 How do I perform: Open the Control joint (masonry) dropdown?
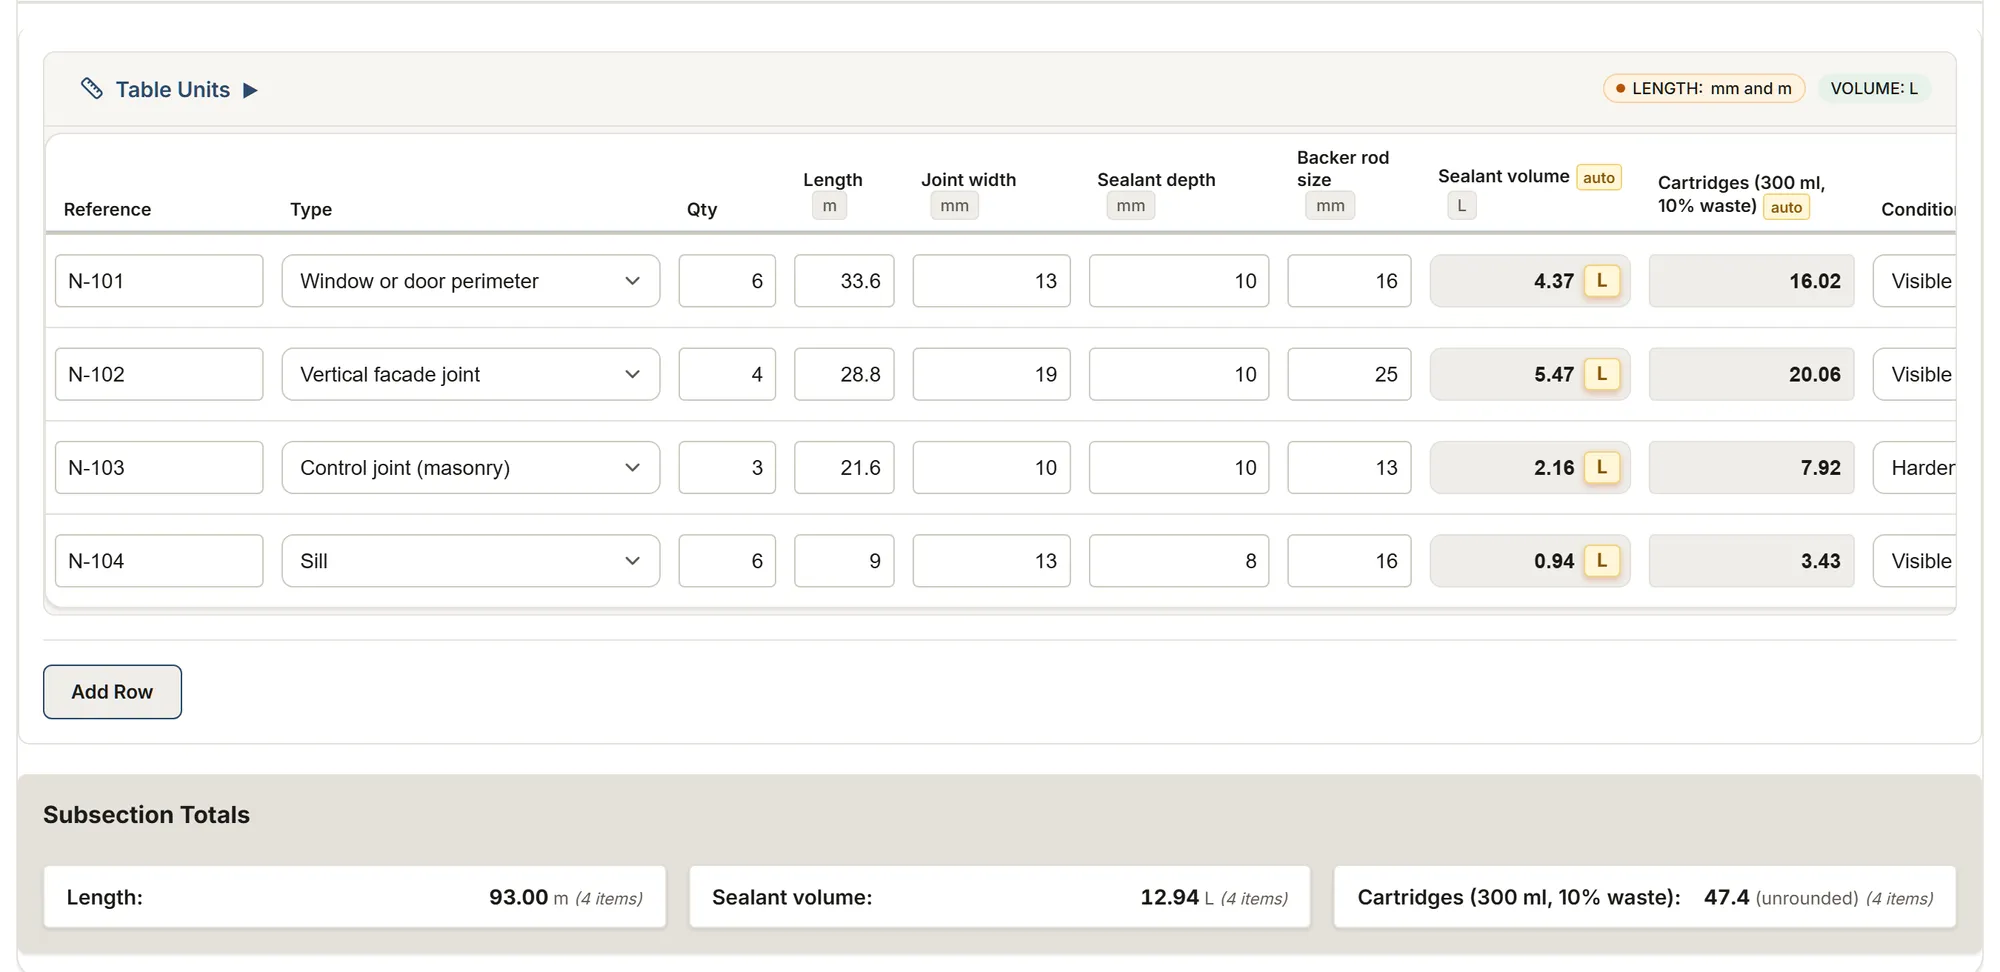[x=471, y=468]
